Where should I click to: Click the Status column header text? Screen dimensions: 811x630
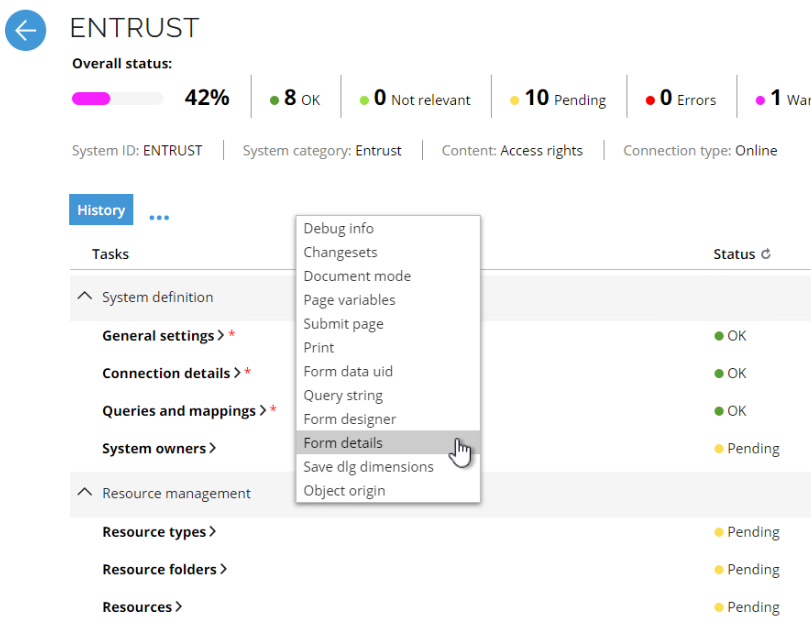pos(734,254)
